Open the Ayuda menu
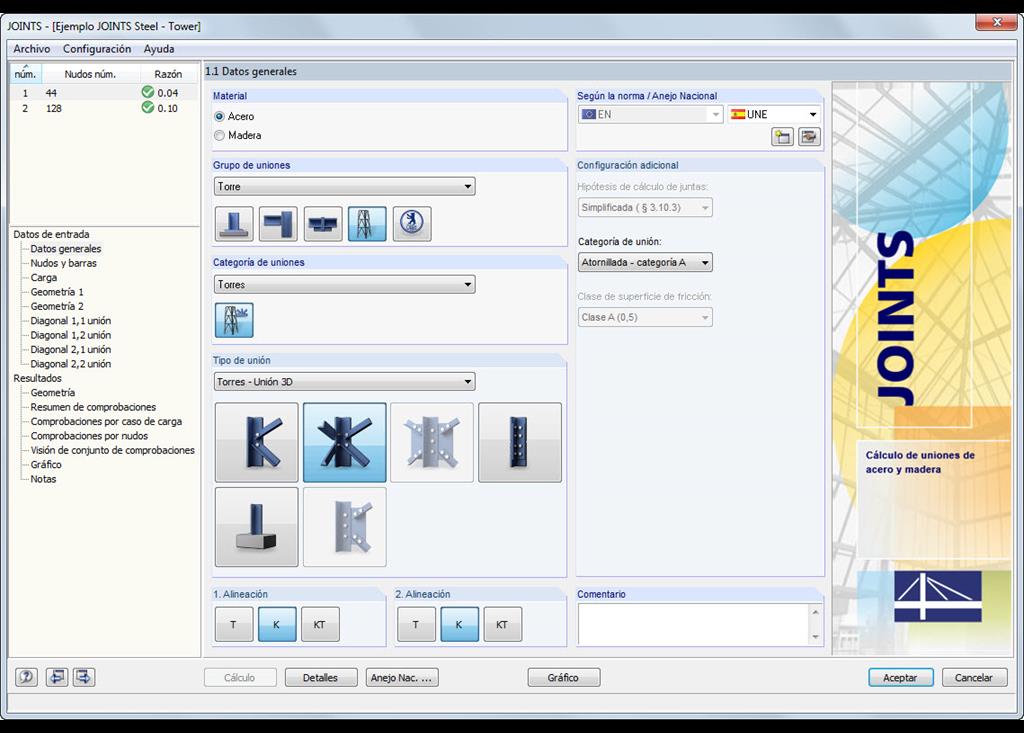Screen dimensions: 1024x733 [159, 49]
